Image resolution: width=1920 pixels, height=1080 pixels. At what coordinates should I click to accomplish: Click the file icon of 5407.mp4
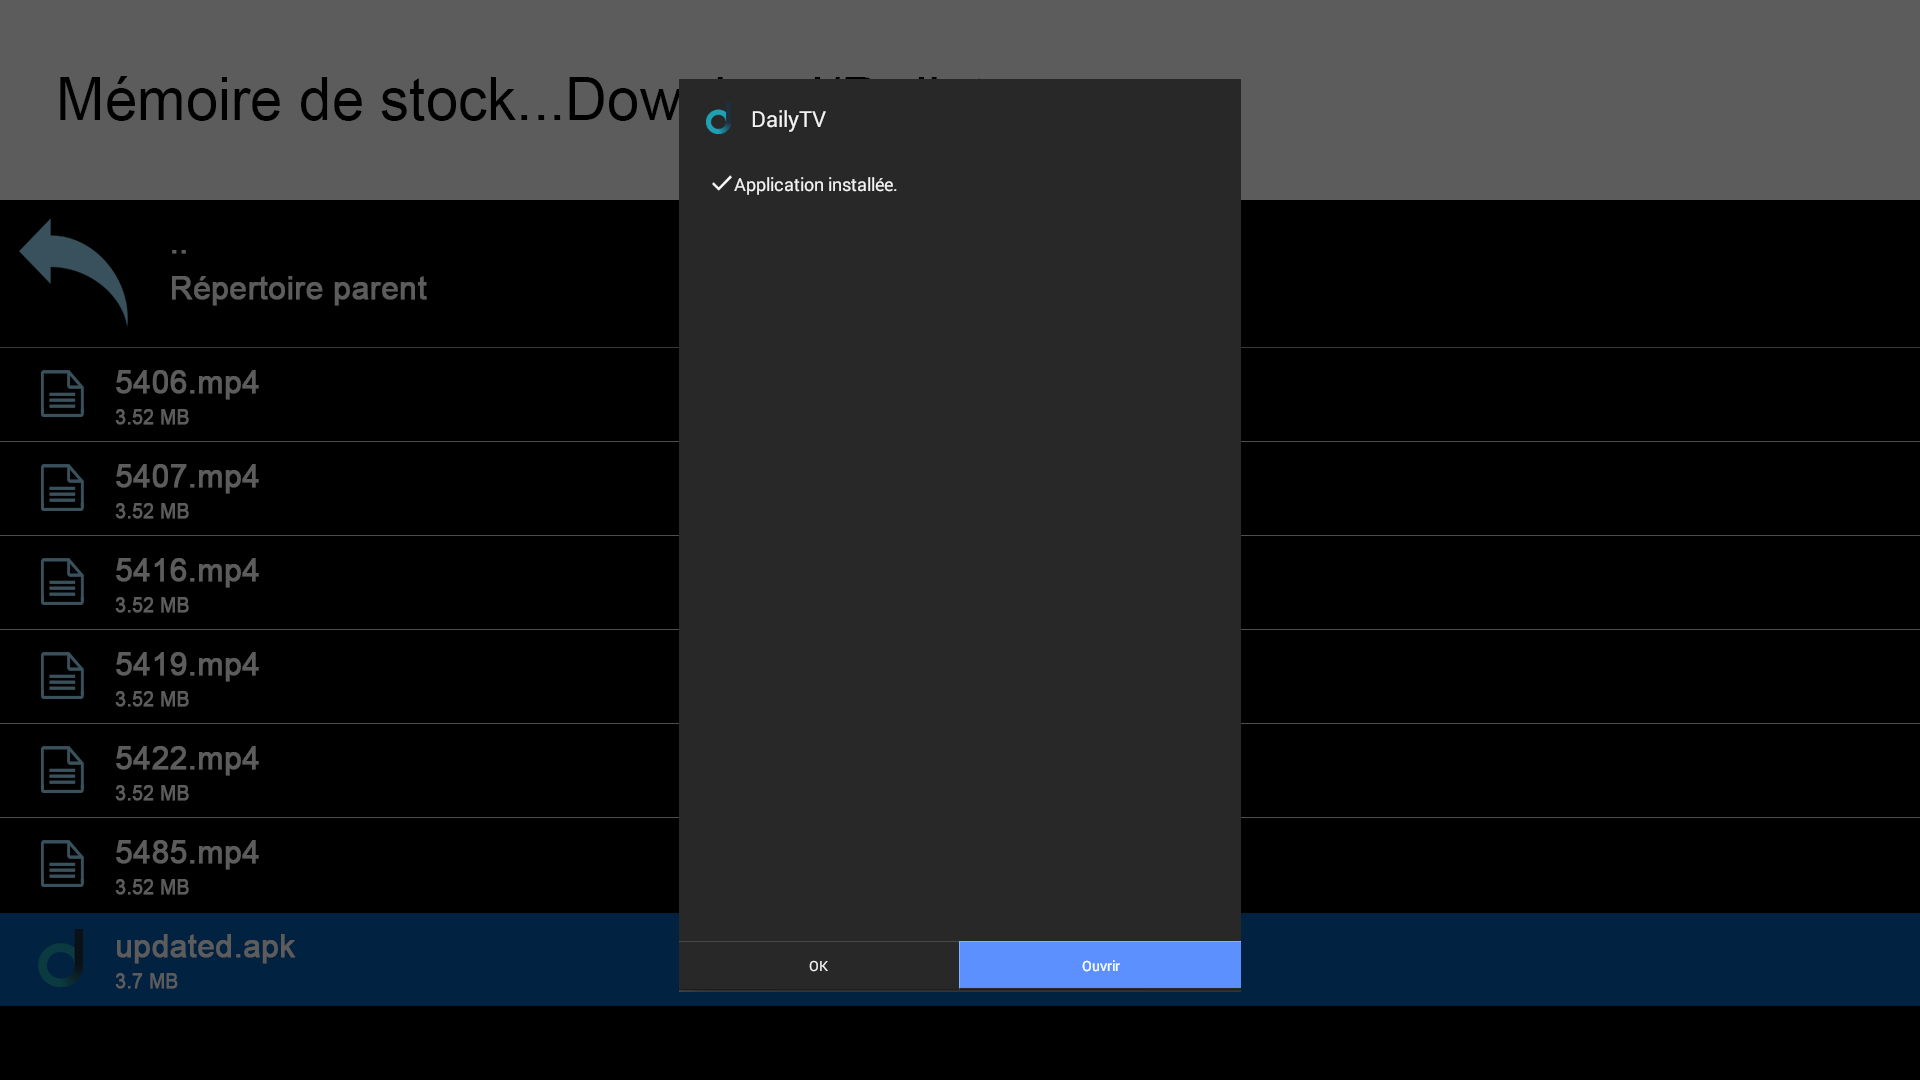coord(62,487)
